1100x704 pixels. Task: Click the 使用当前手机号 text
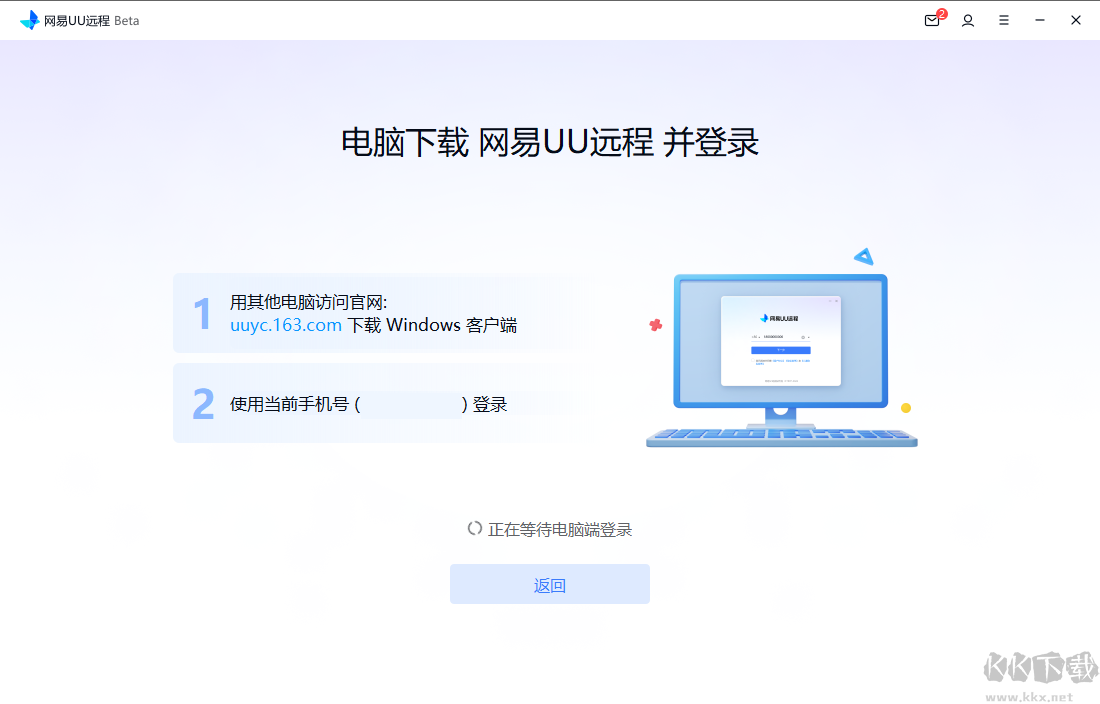tap(289, 405)
